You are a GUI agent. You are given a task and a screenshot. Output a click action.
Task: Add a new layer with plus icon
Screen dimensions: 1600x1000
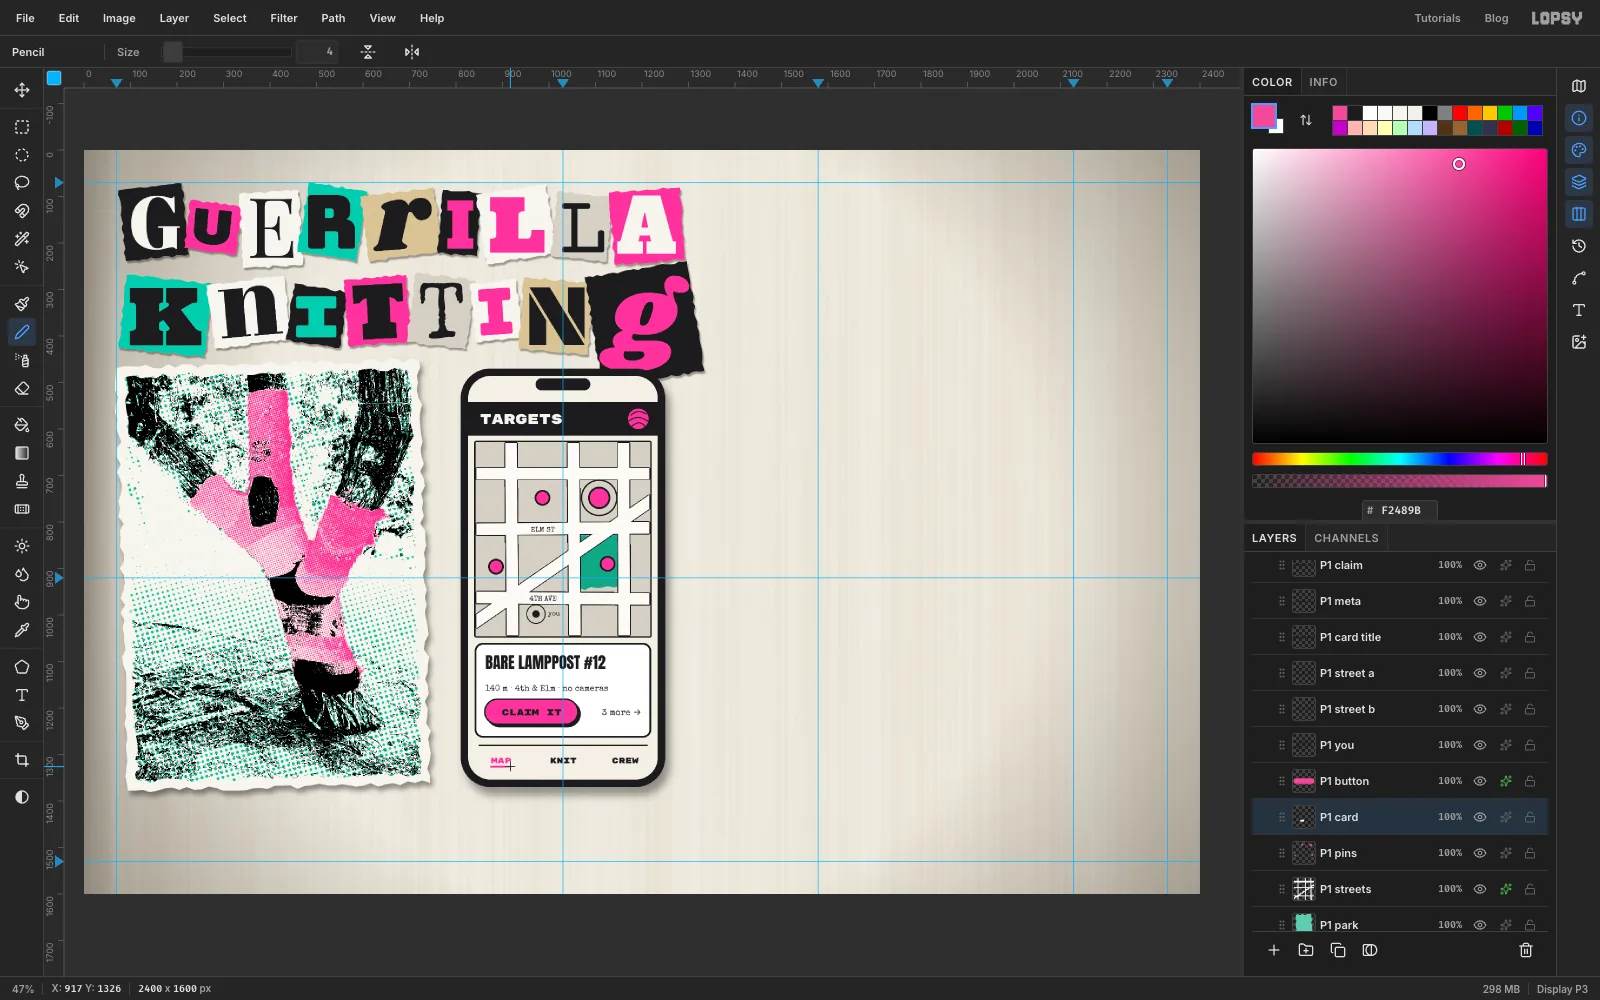click(x=1274, y=950)
